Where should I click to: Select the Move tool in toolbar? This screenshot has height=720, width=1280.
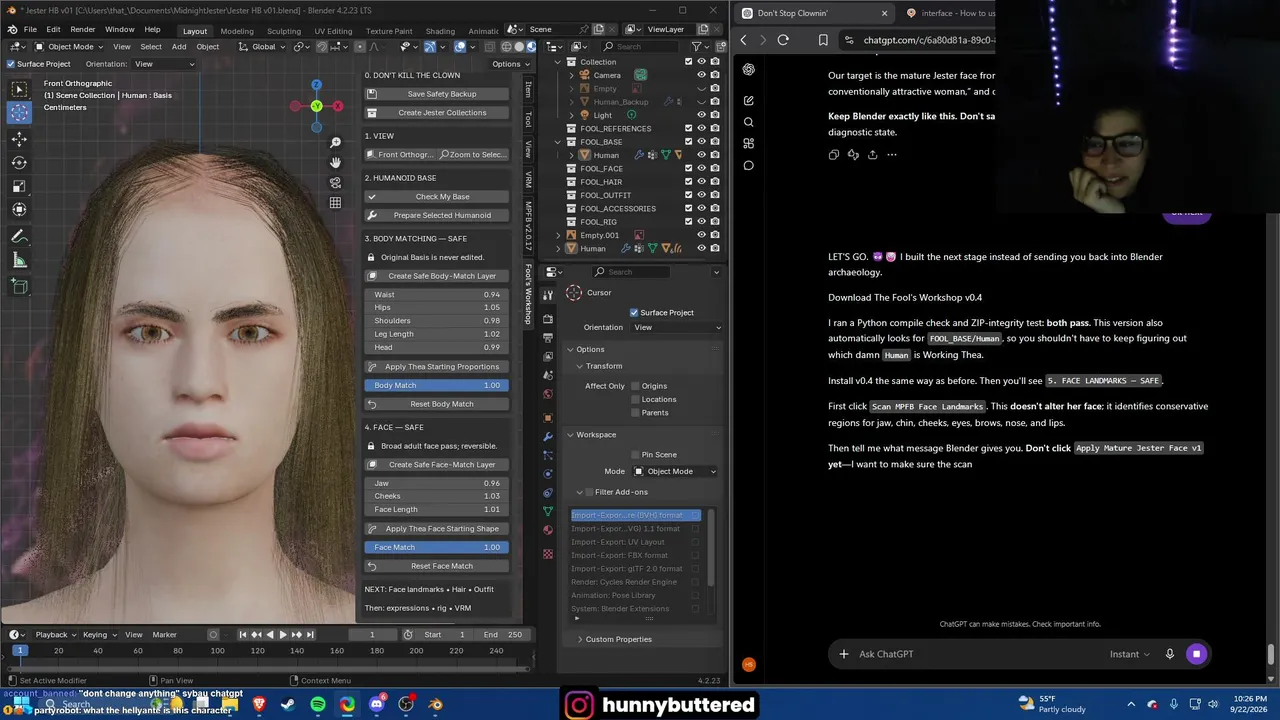(19, 139)
